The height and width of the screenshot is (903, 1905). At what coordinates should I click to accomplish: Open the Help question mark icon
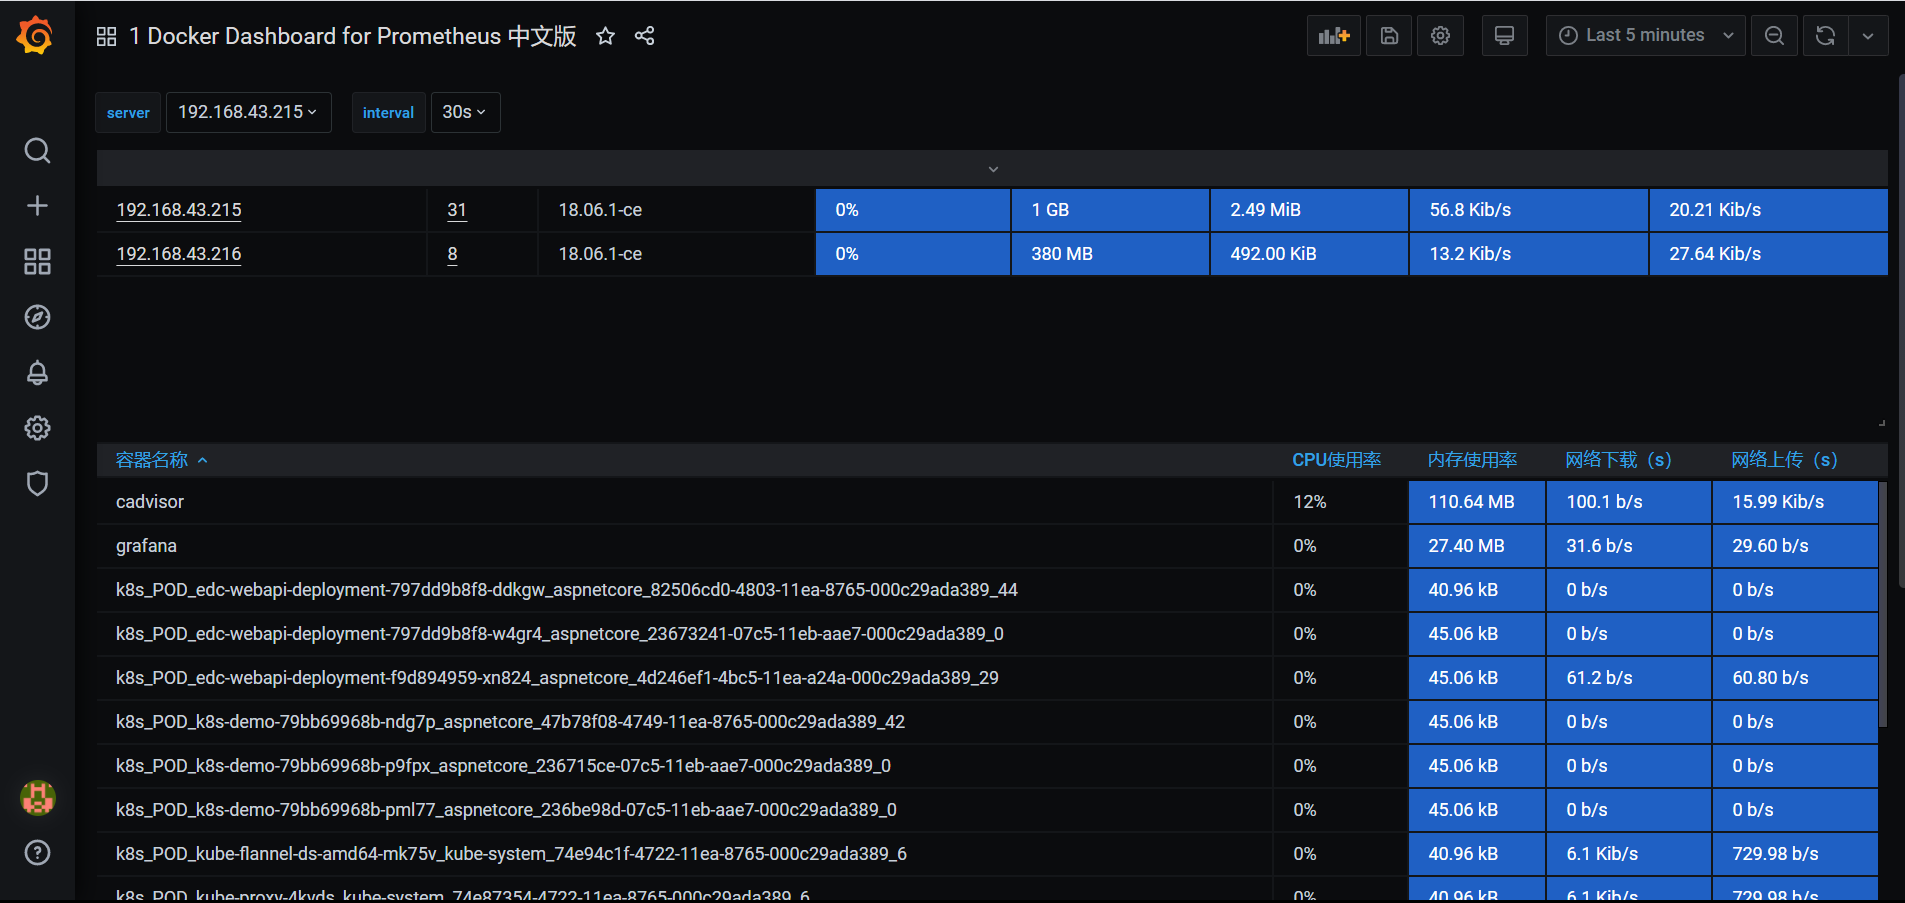pyautogui.click(x=37, y=853)
